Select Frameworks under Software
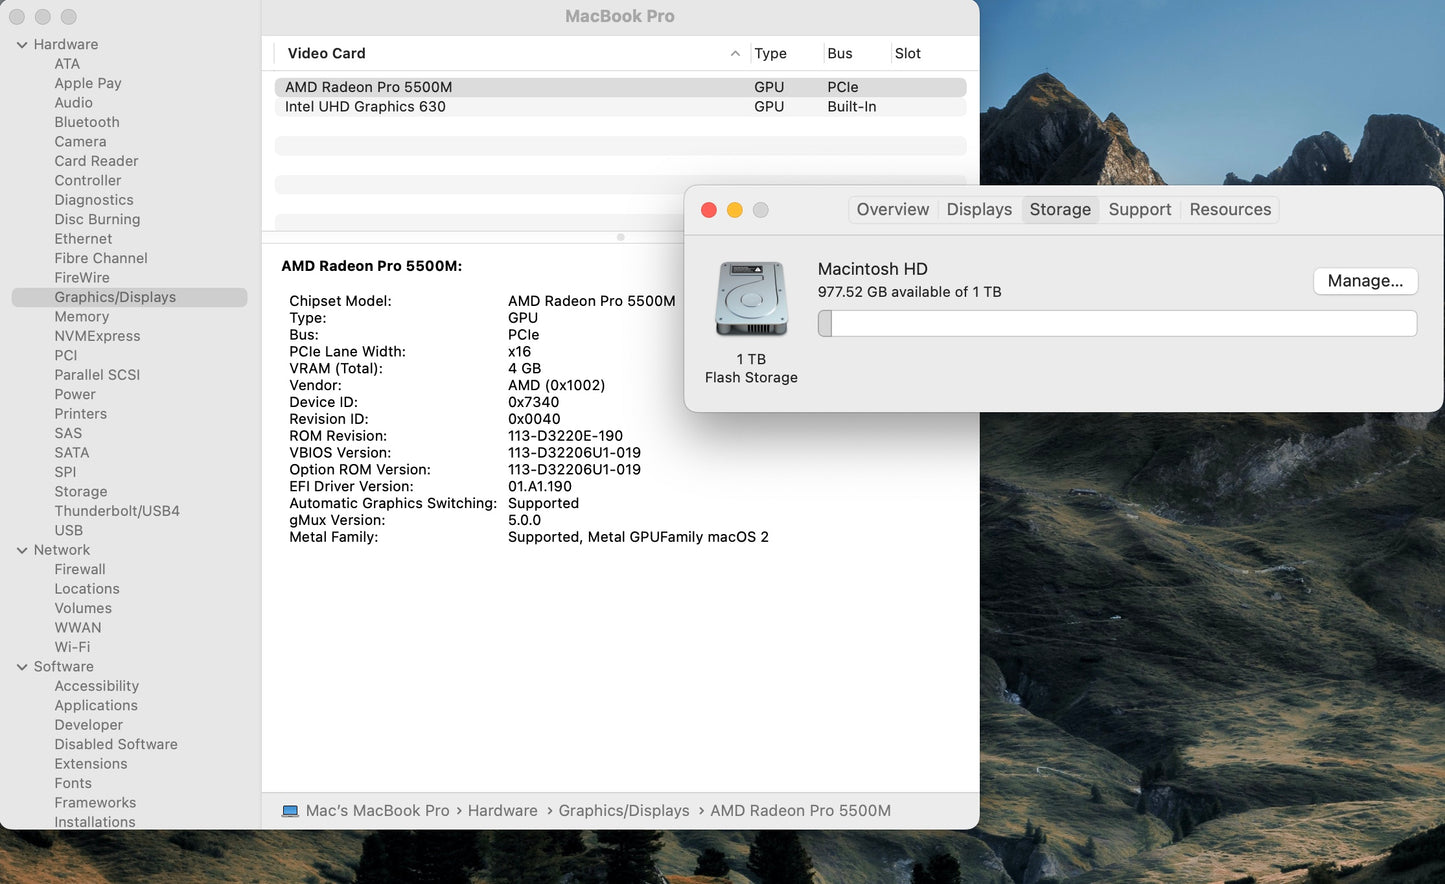 [x=95, y=803]
